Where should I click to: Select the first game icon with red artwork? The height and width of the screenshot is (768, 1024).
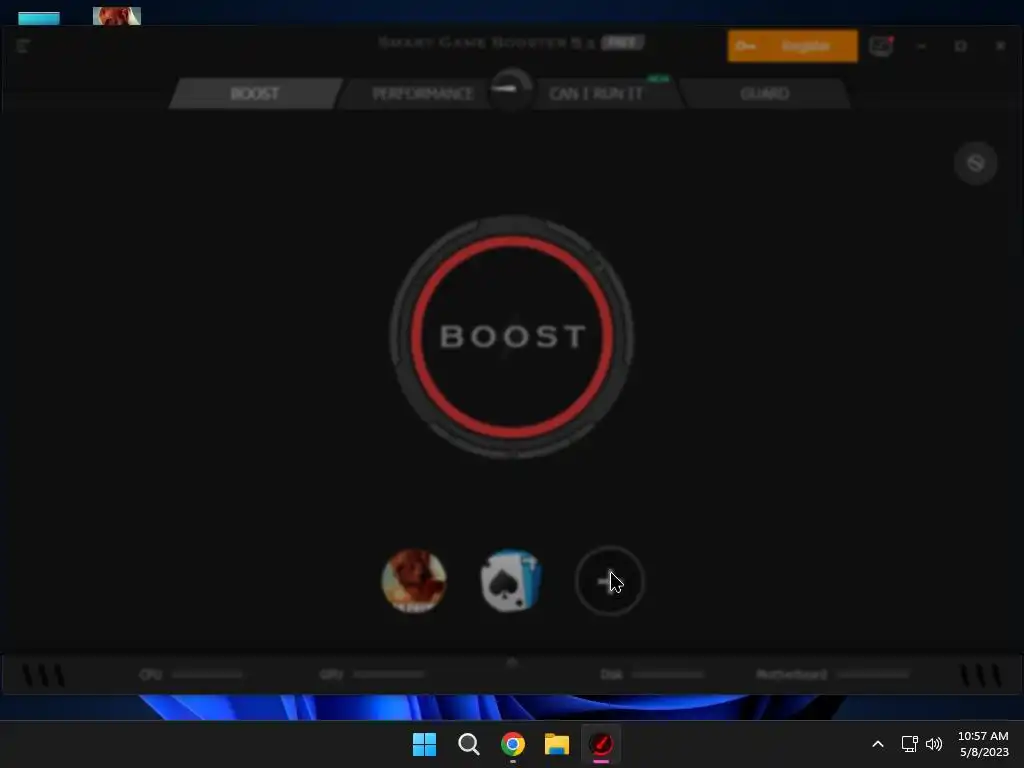coord(414,581)
